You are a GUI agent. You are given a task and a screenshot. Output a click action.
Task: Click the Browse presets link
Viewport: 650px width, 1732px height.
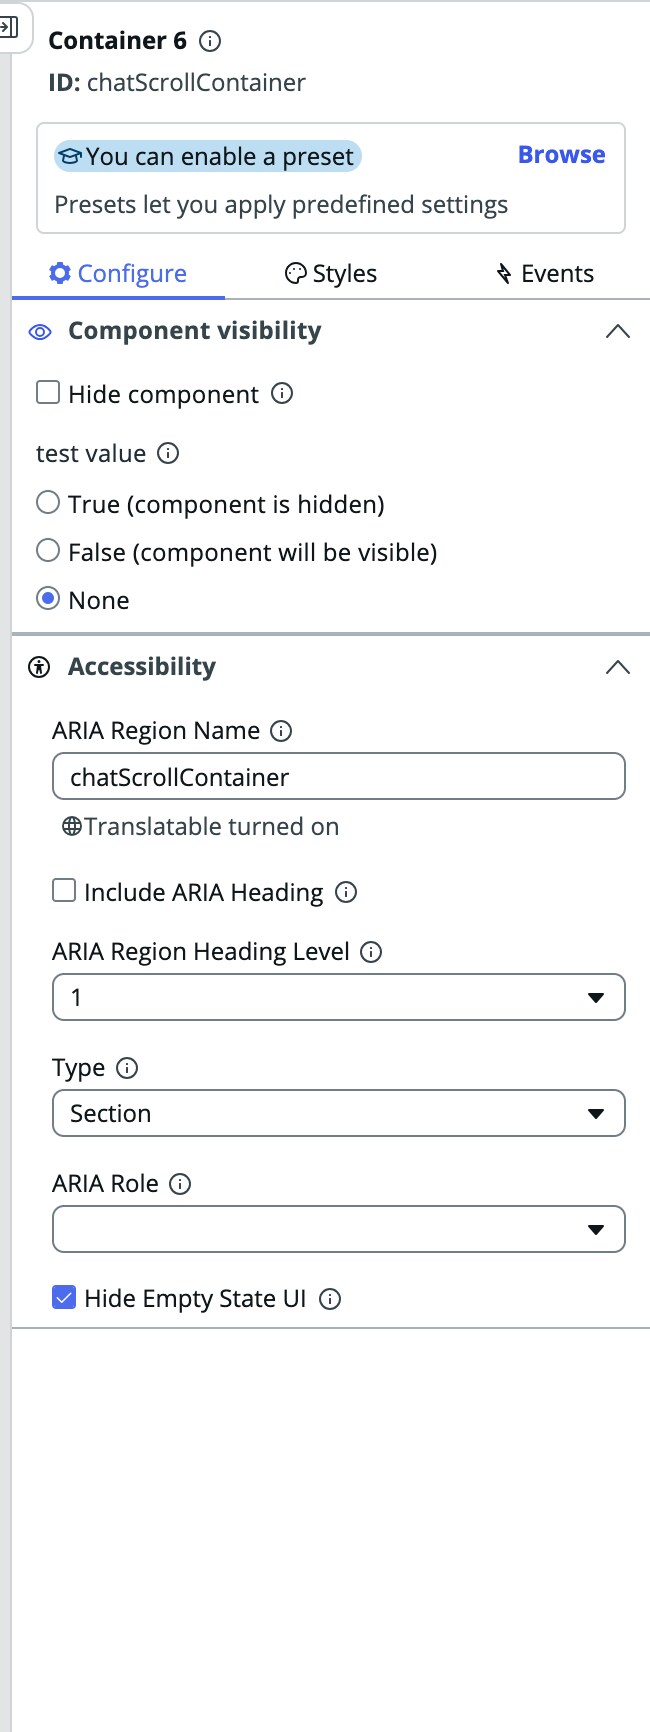(561, 155)
